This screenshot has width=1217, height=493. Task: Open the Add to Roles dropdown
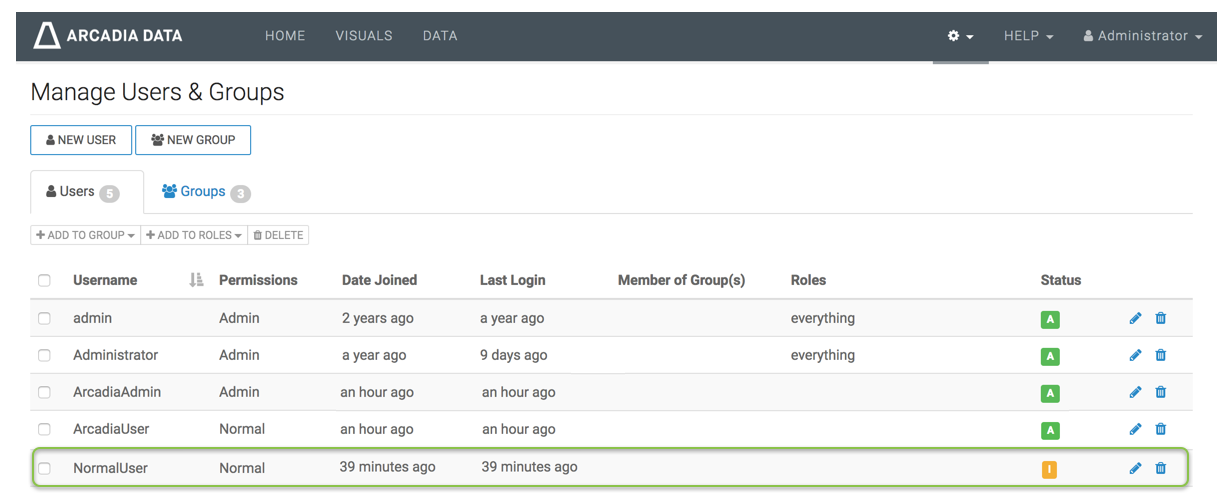point(194,235)
